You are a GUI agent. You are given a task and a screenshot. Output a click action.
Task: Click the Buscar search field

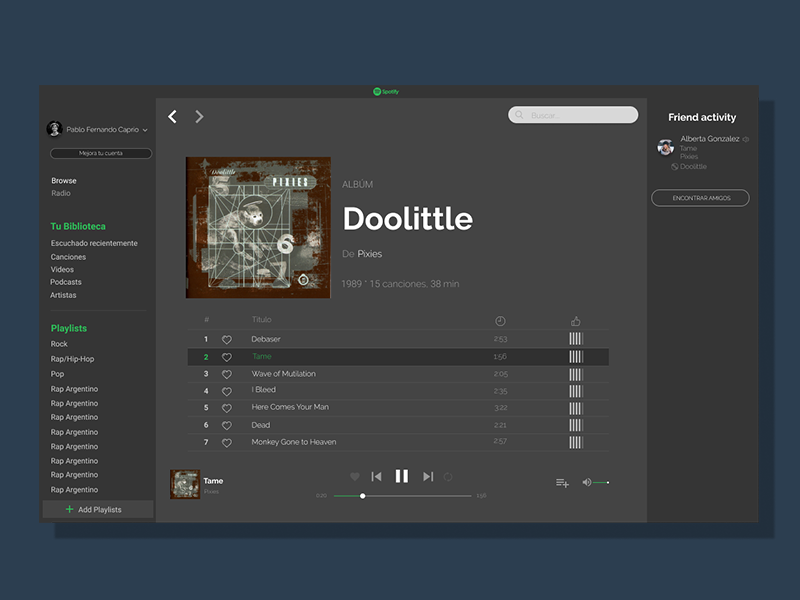pos(573,115)
